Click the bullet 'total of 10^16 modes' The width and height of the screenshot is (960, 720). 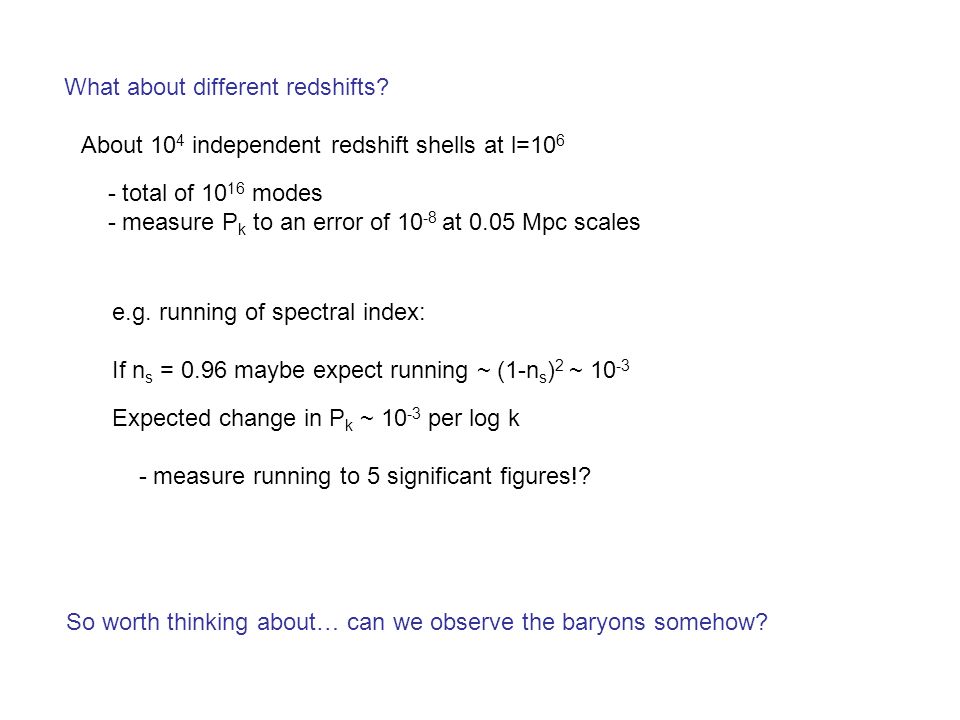point(215,192)
